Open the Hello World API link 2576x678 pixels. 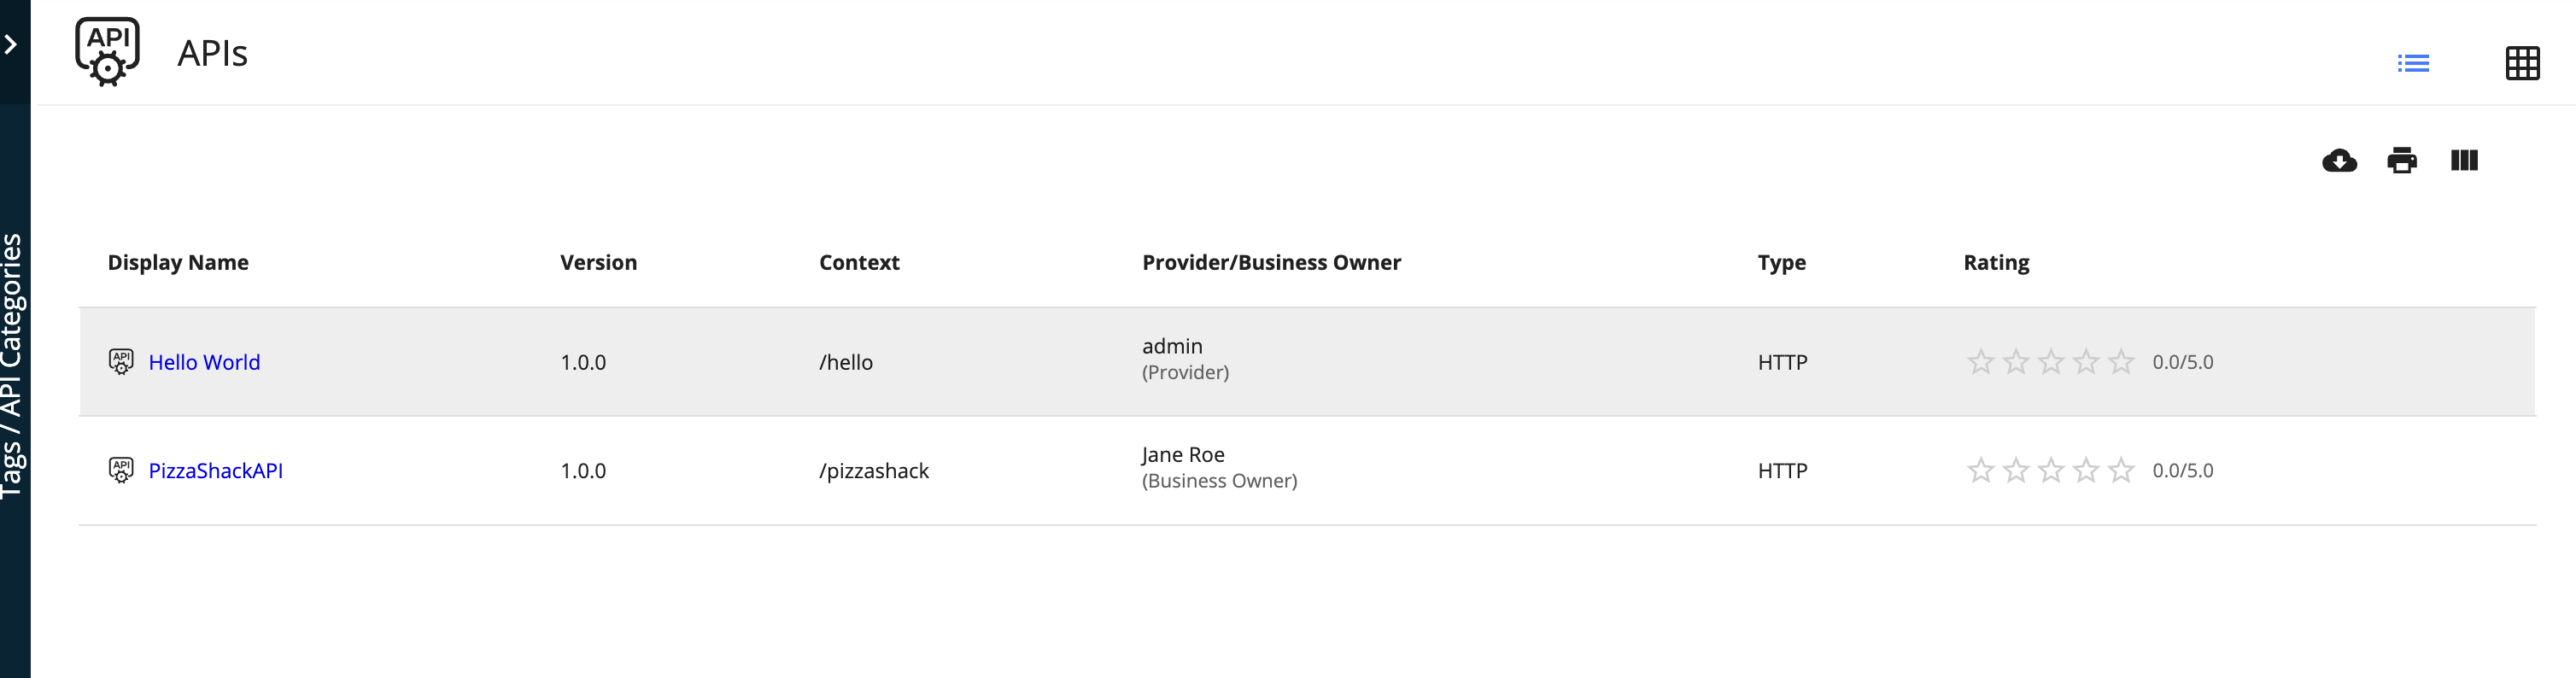(204, 362)
